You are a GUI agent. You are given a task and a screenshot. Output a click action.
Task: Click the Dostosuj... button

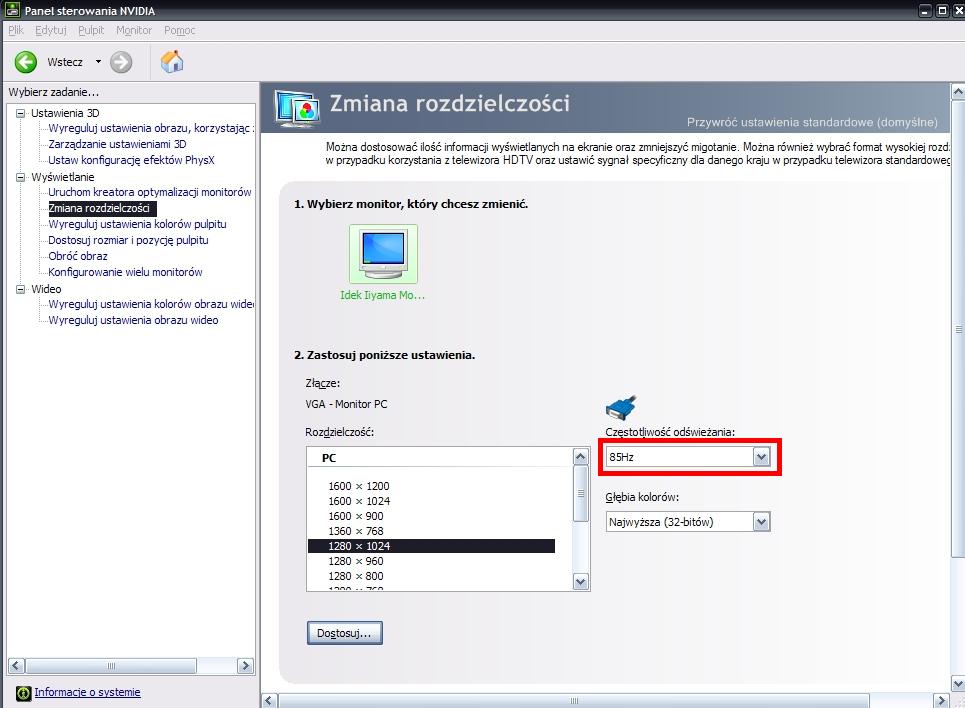[x=345, y=633]
